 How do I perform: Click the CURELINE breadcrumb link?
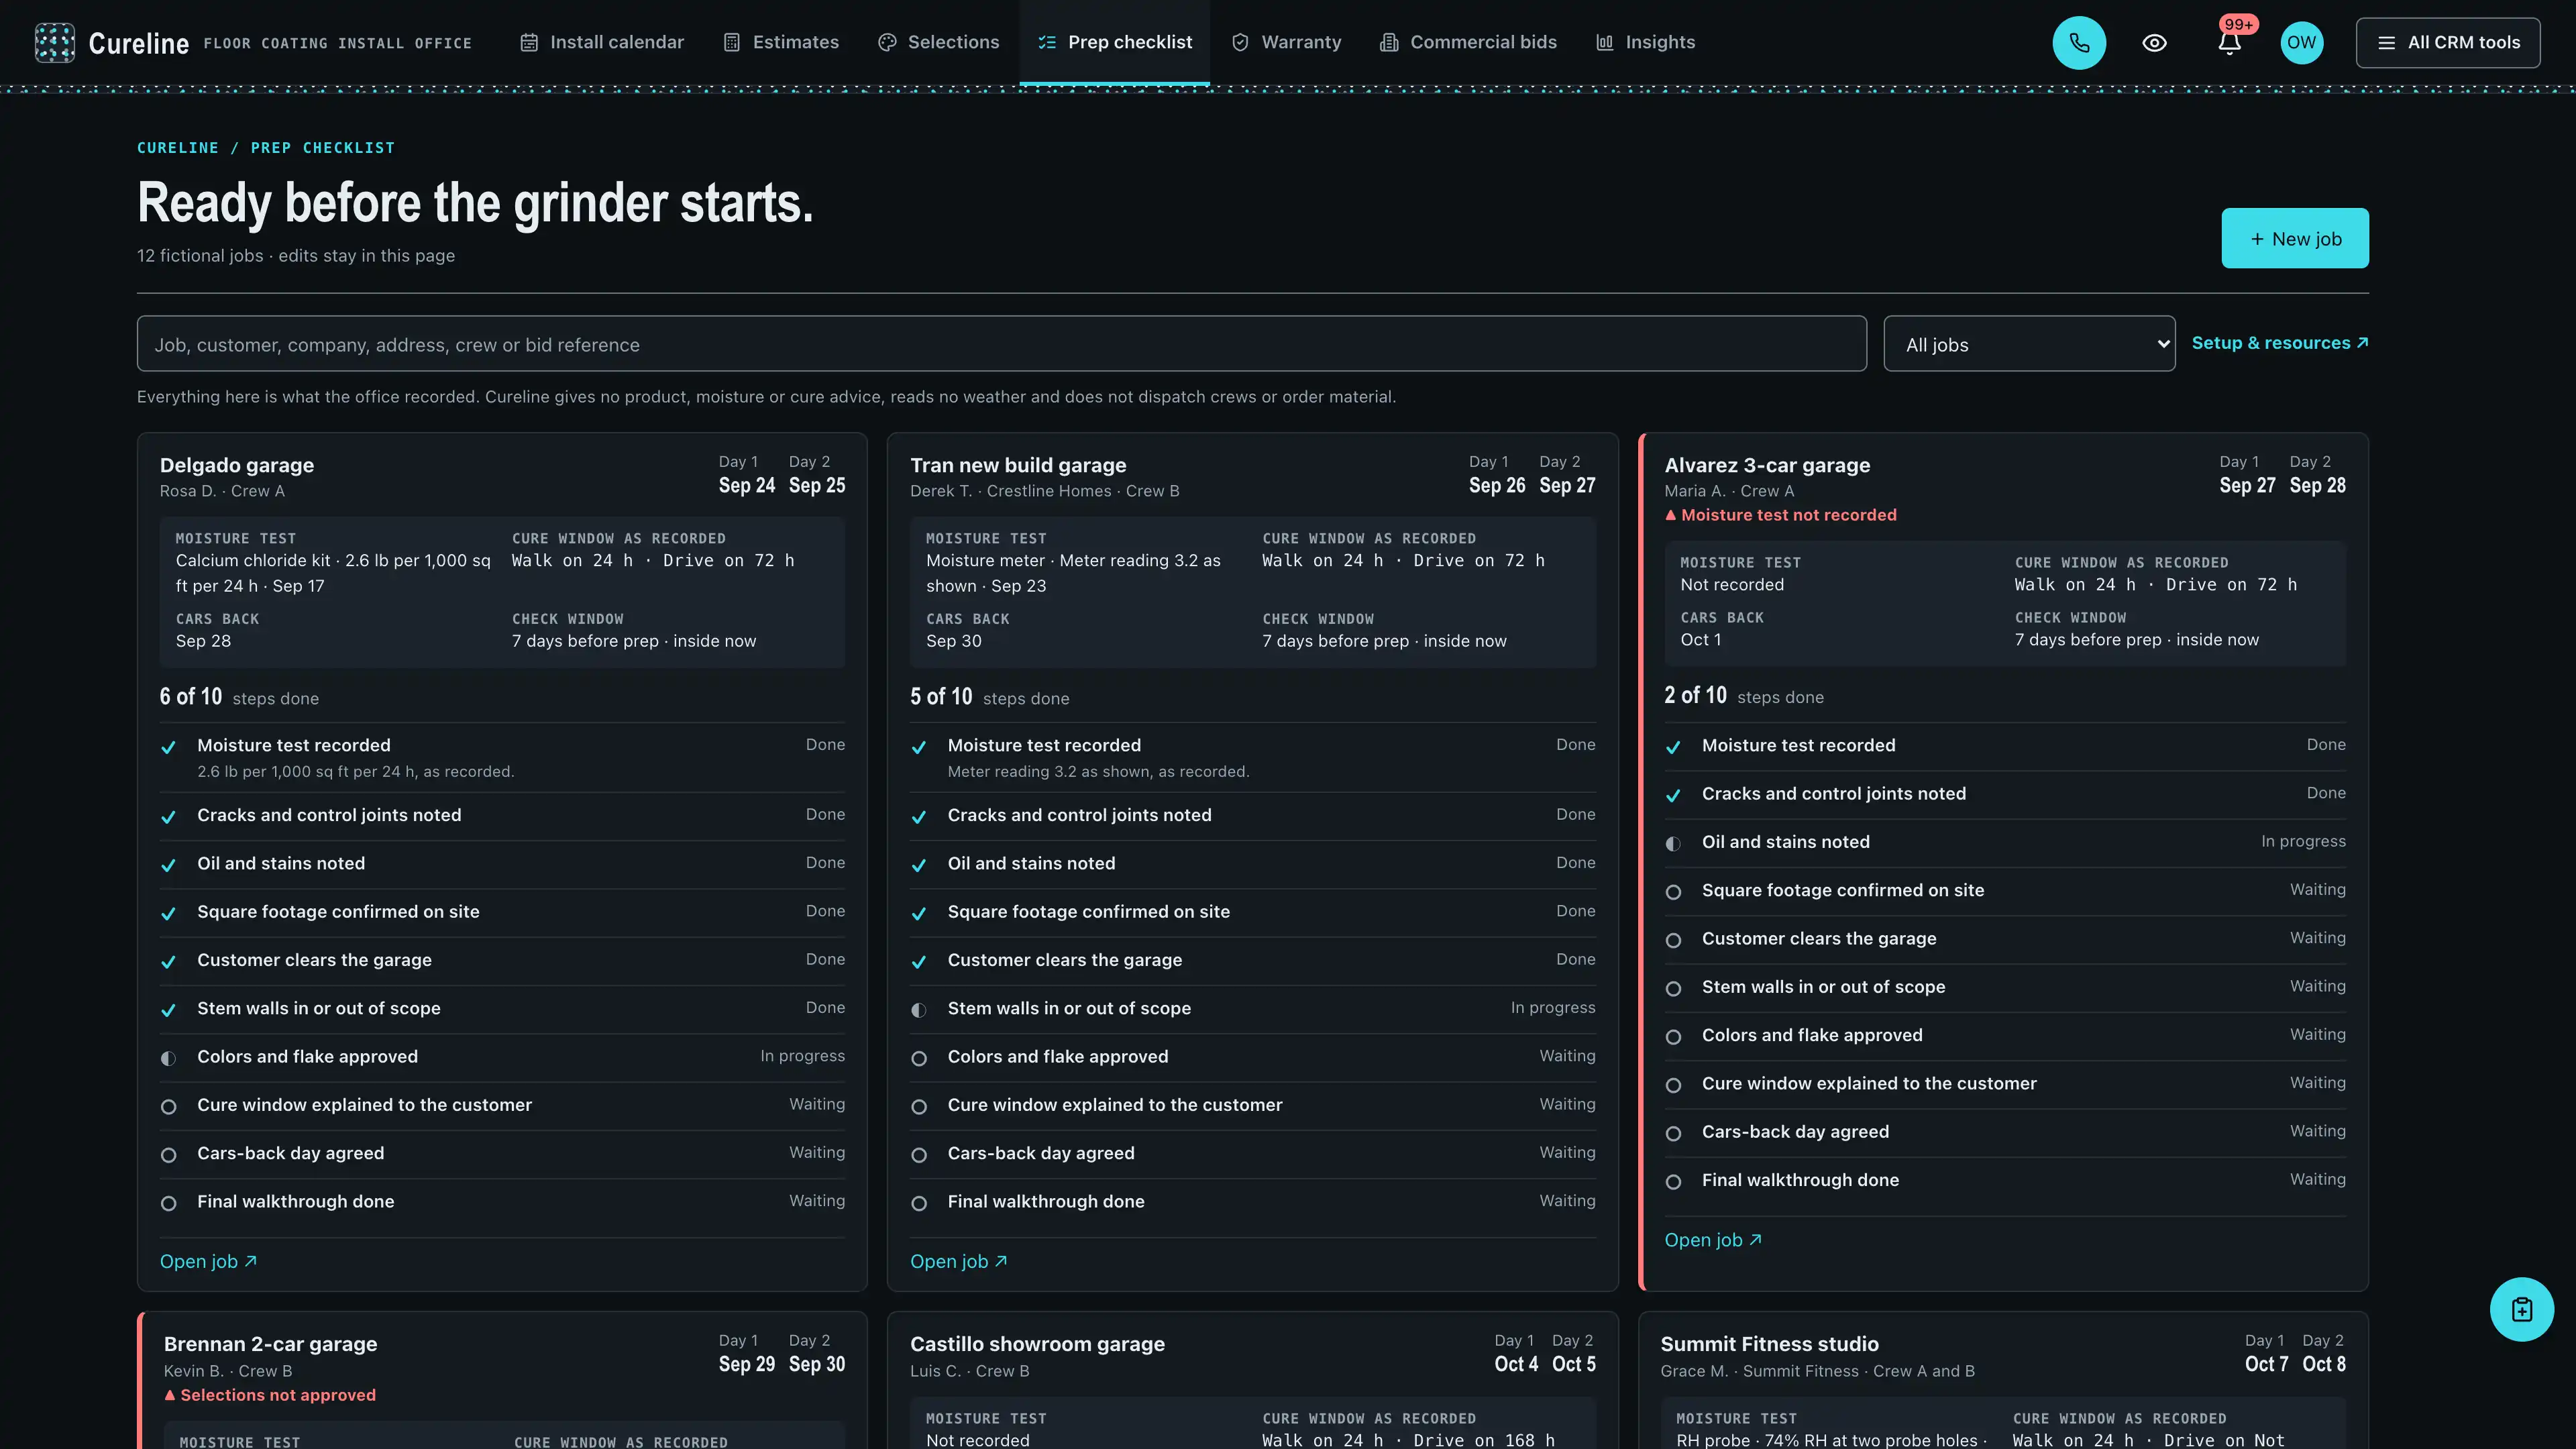click(x=177, y=148)
